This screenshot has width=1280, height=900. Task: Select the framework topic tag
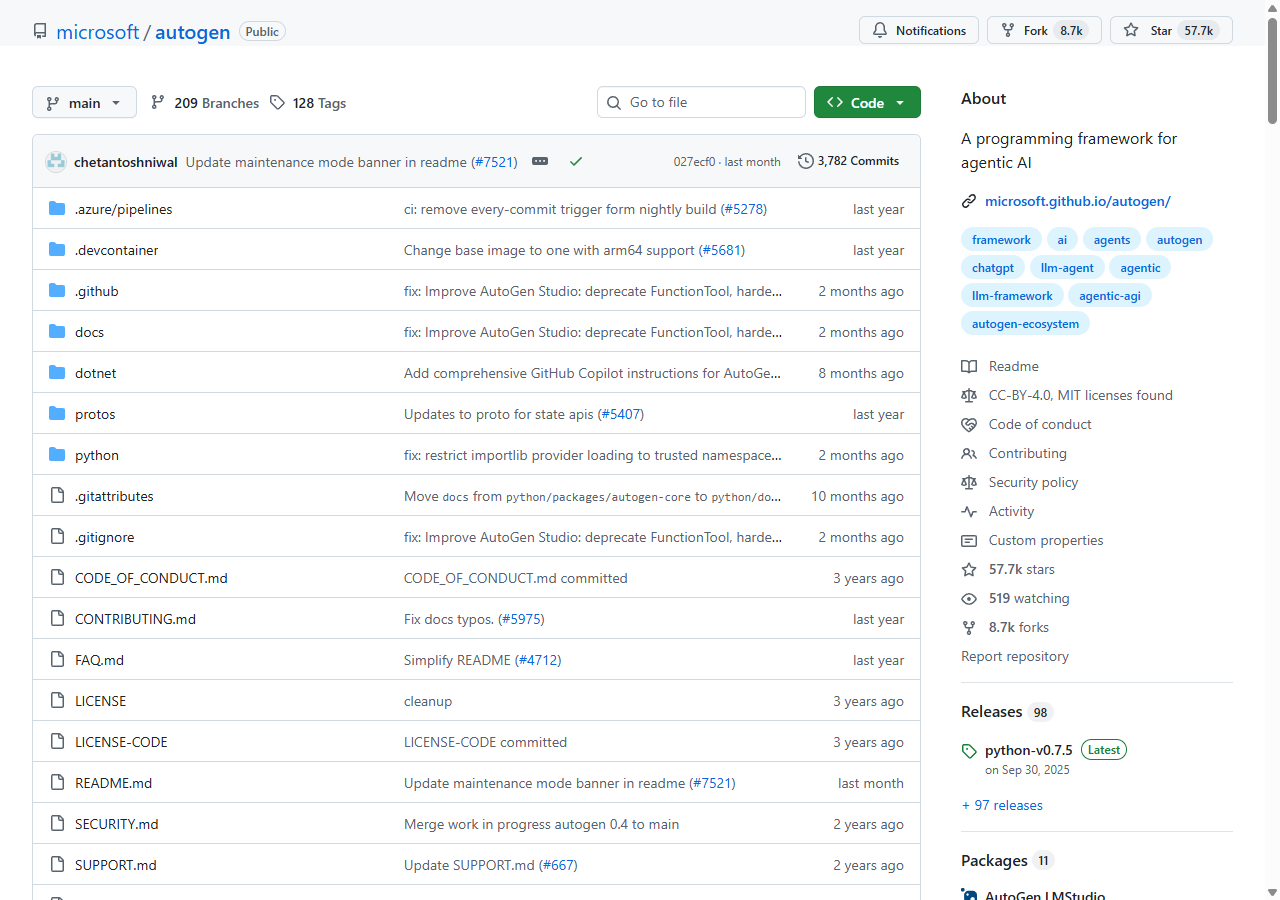point(1001,240)
